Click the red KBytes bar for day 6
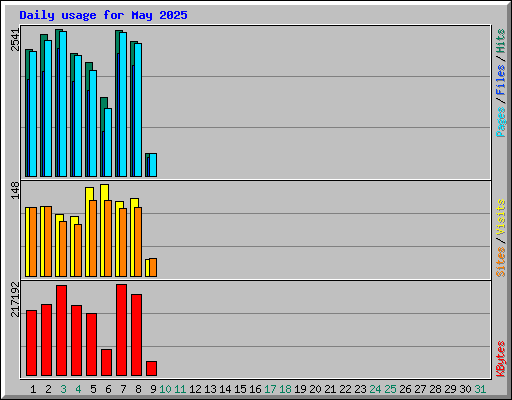 tap(106, 362)
